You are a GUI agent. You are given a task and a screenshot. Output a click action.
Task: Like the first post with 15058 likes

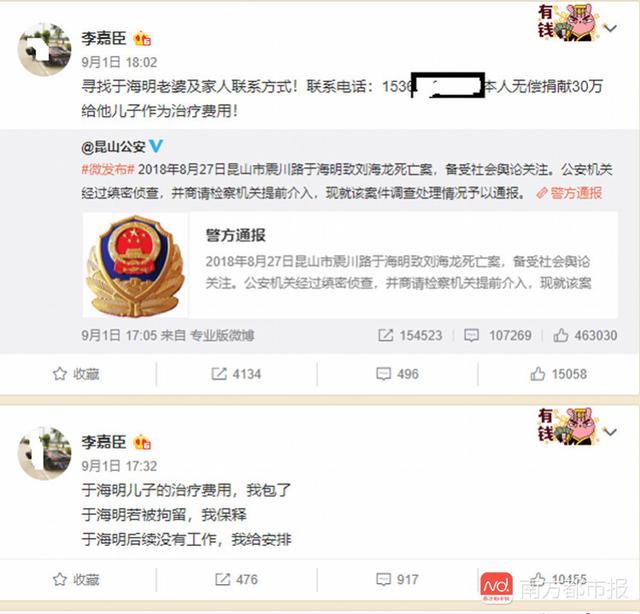point(537,374)
